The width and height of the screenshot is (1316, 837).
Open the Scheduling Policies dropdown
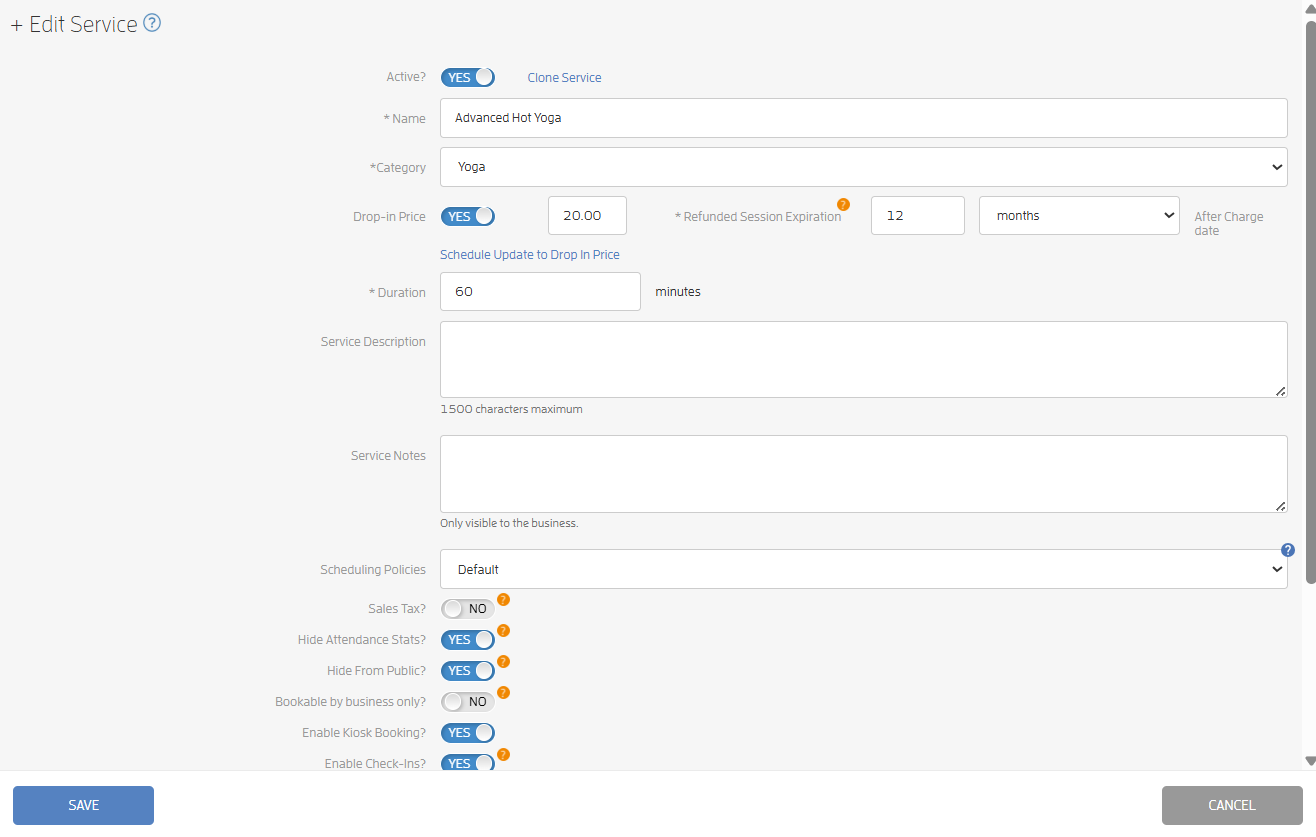[863, 569]
